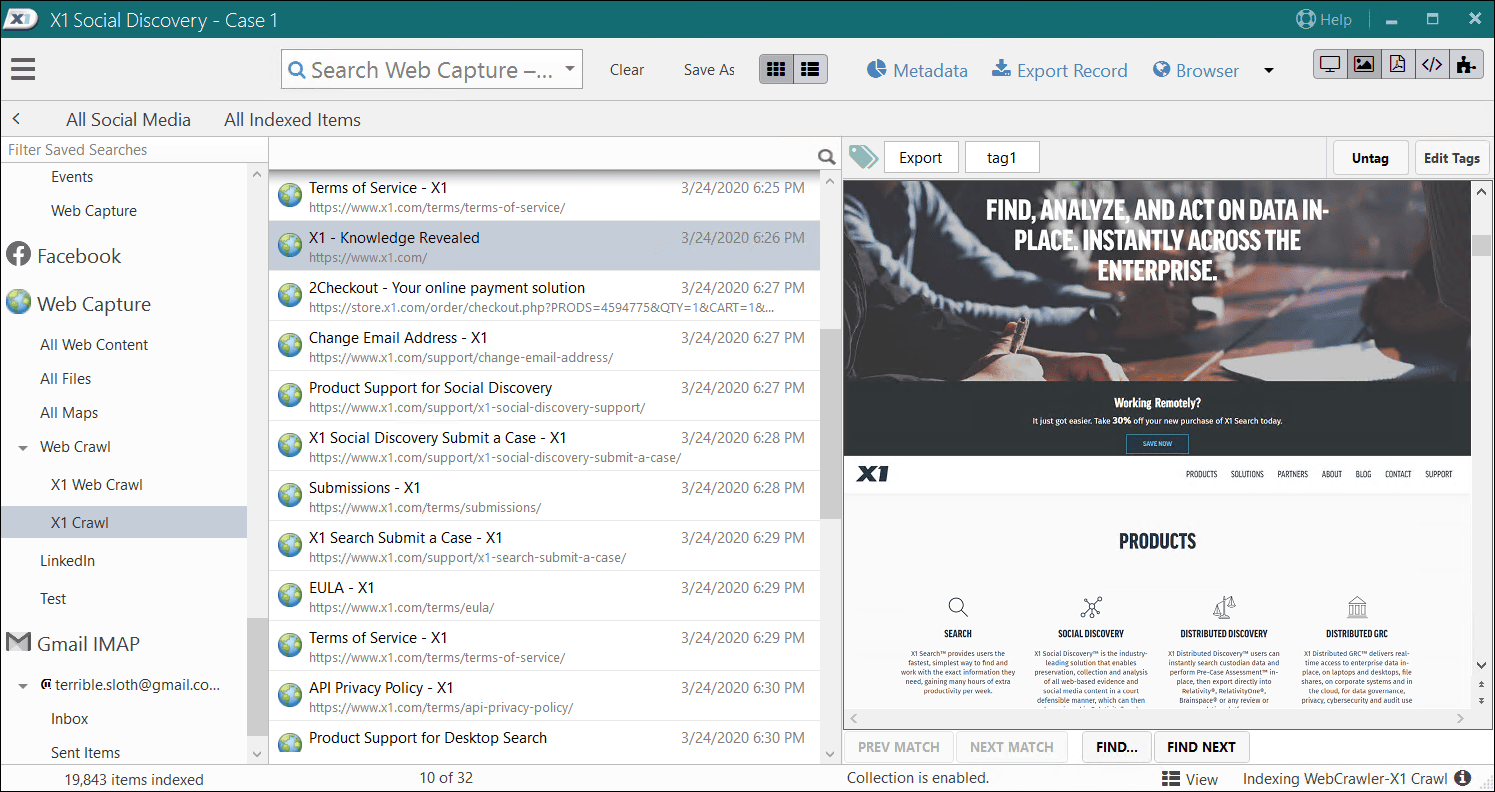Viewport: 1495px width, 792px height.
Task: Click the Help icon in title bar
Action: pyautogui.click(x=1306, y=19)
